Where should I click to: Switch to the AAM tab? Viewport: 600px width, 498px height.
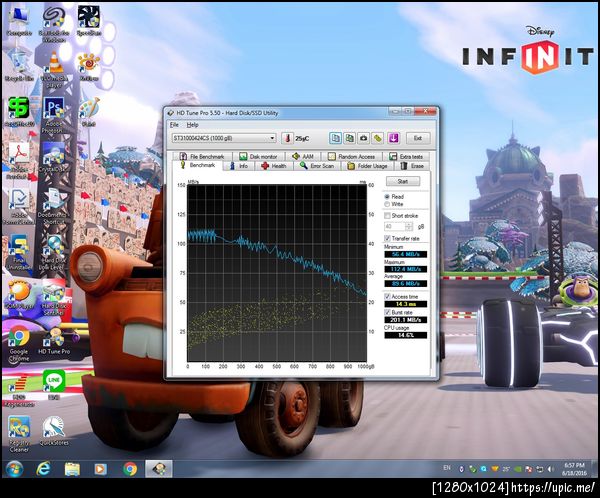303,157
